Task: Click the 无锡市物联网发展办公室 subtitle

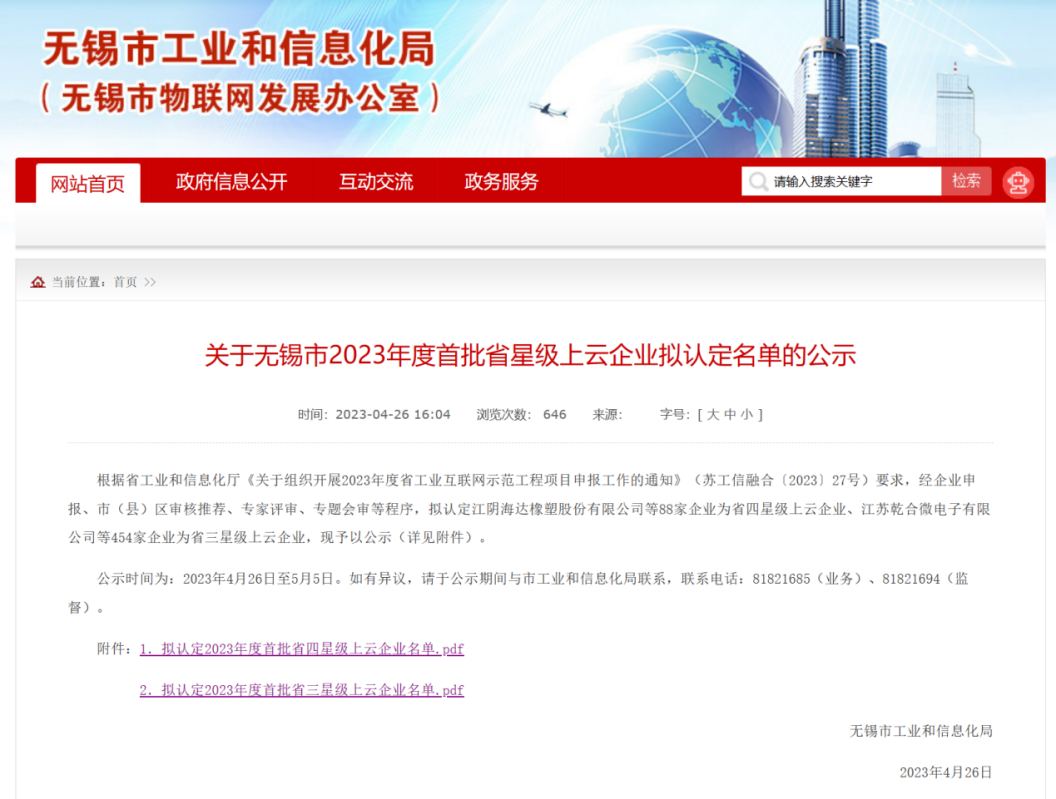Action: pyautogui.click(x=240, y=98)
